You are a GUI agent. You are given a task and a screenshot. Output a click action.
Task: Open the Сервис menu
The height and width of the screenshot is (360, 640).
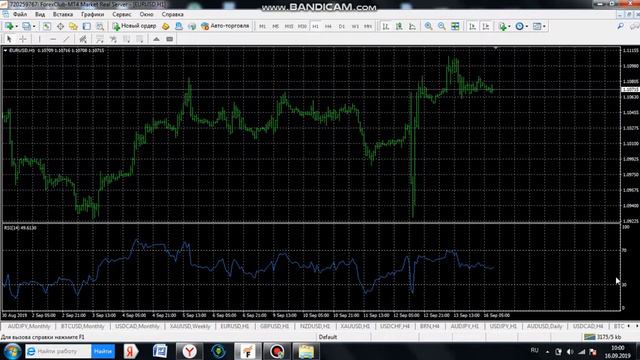pyautogui.click(x=122, y=14)
